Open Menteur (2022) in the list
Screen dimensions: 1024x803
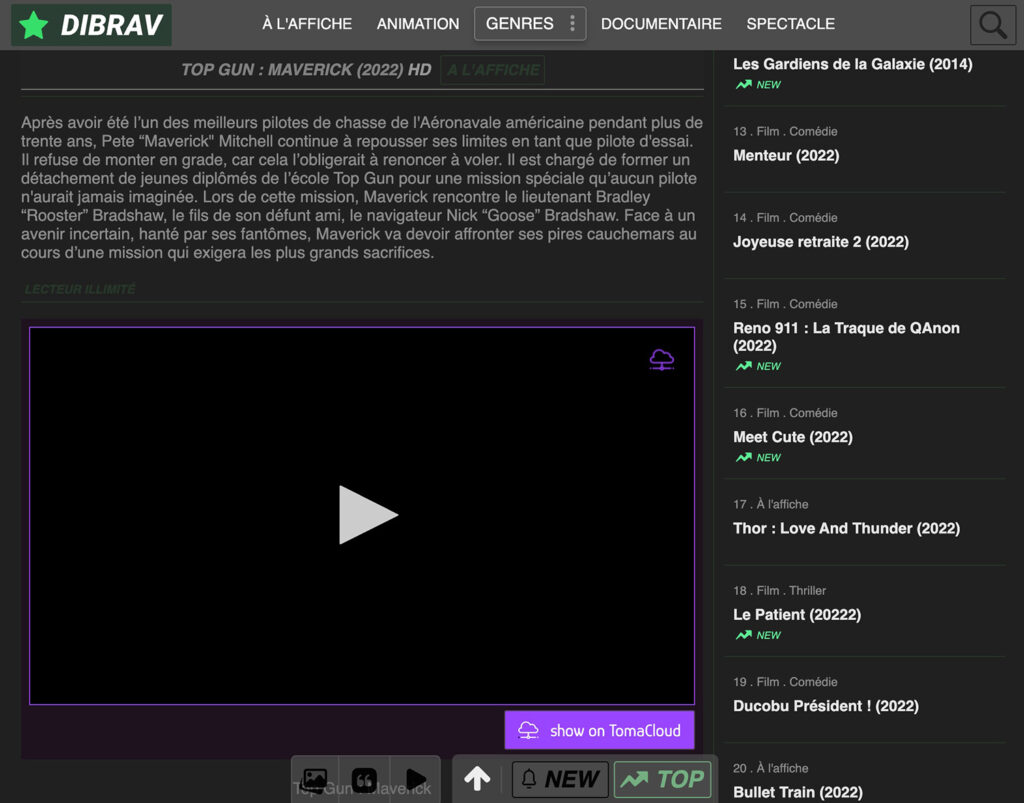(x=786, y=155)
